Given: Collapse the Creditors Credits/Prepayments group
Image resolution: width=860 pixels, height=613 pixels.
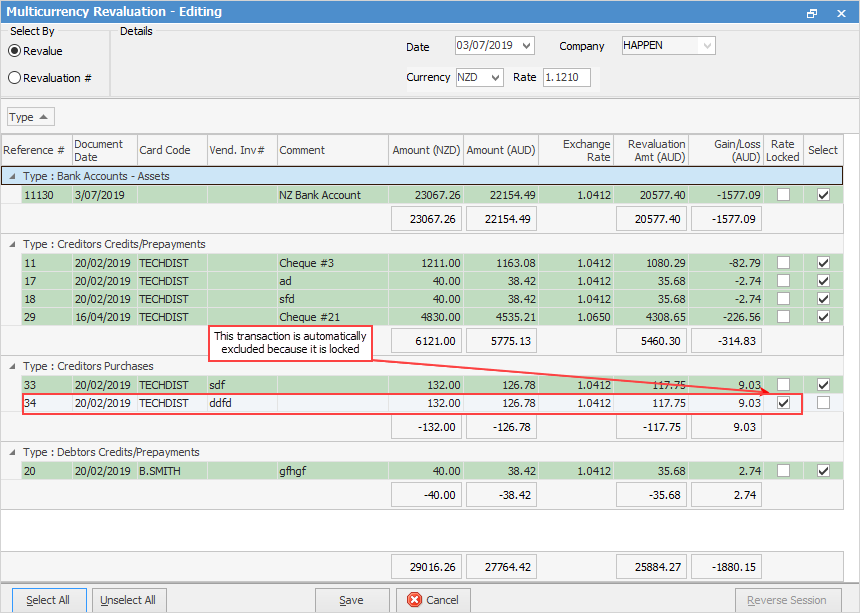Looking at the screenshot, I should pyautogui.click(x=12, y=244).
